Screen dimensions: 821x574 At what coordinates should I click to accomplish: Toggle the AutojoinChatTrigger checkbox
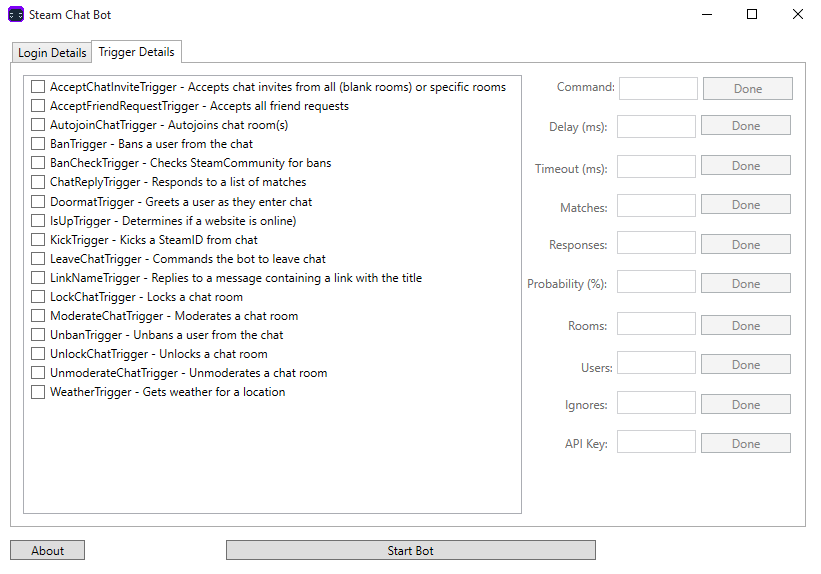click(x=38, y=125)
